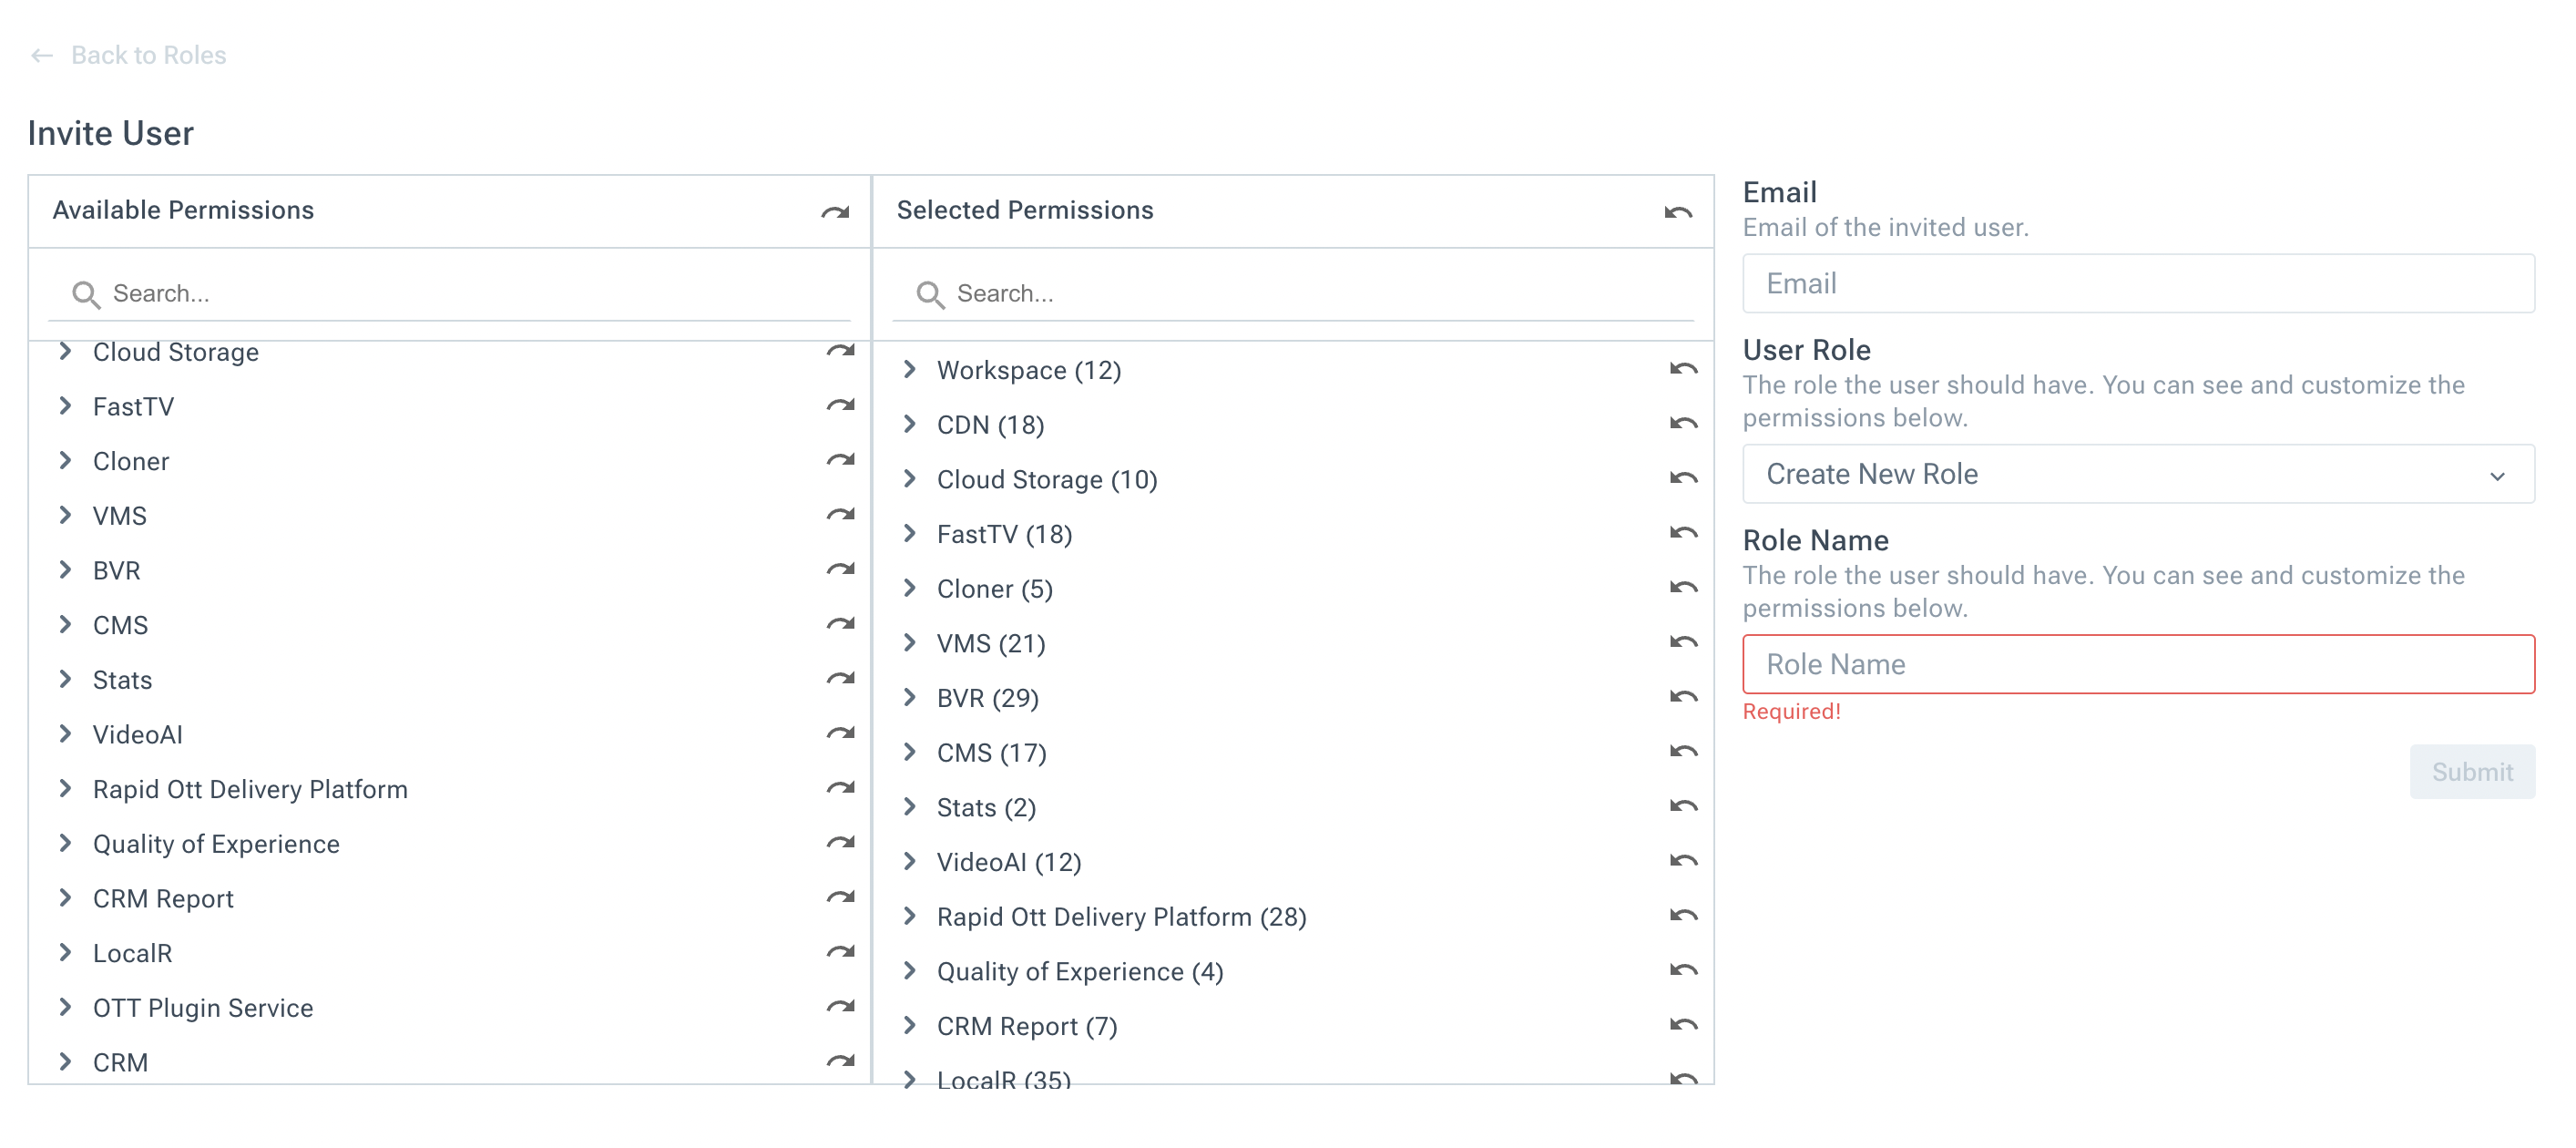Viewport: 2576px width, 1148px height.
Task: Add Quality of Experience via forward arrow
Action: click(840, 843)
